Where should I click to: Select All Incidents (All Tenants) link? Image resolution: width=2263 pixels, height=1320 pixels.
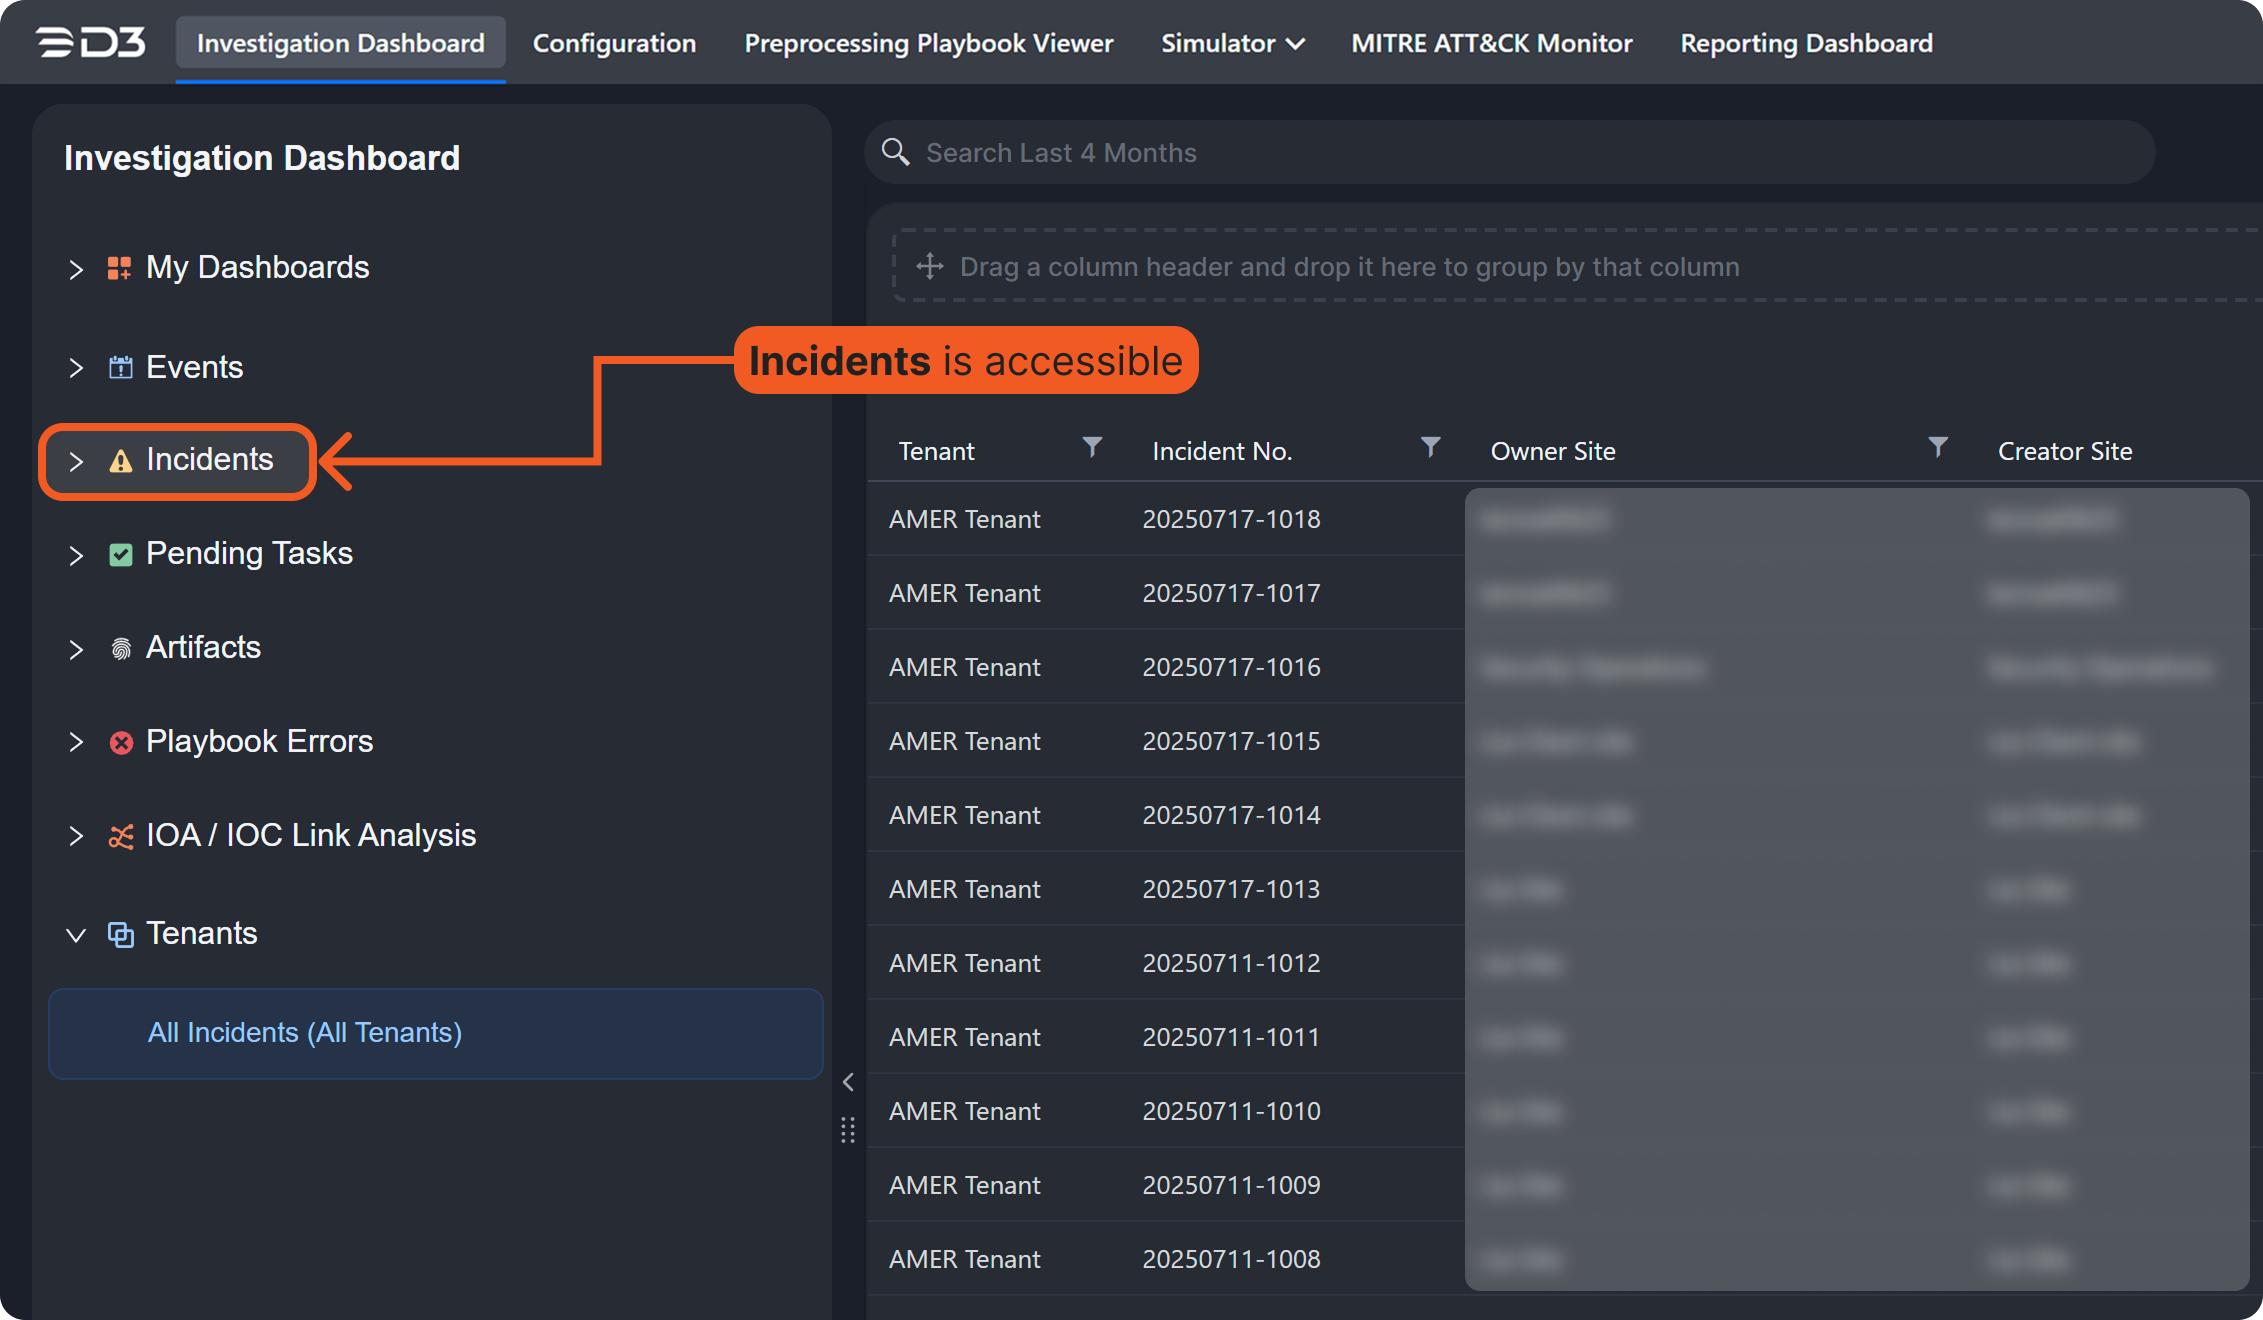coord(304,1032)
